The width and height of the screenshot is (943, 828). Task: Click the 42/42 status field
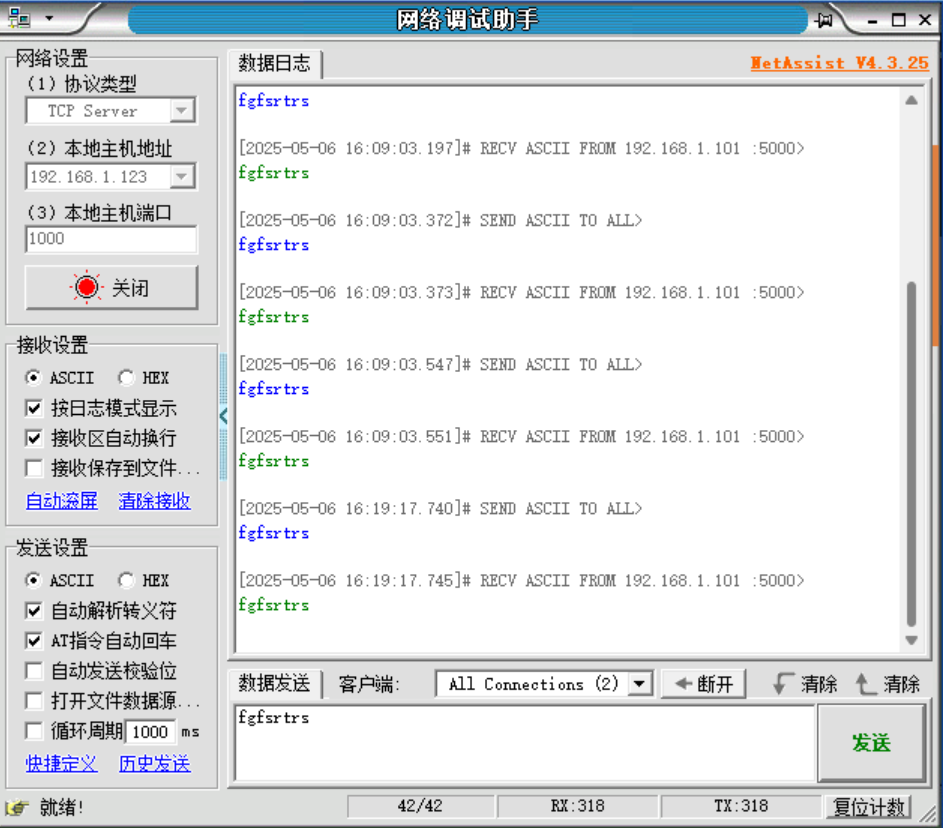click(x=420, y=806)
